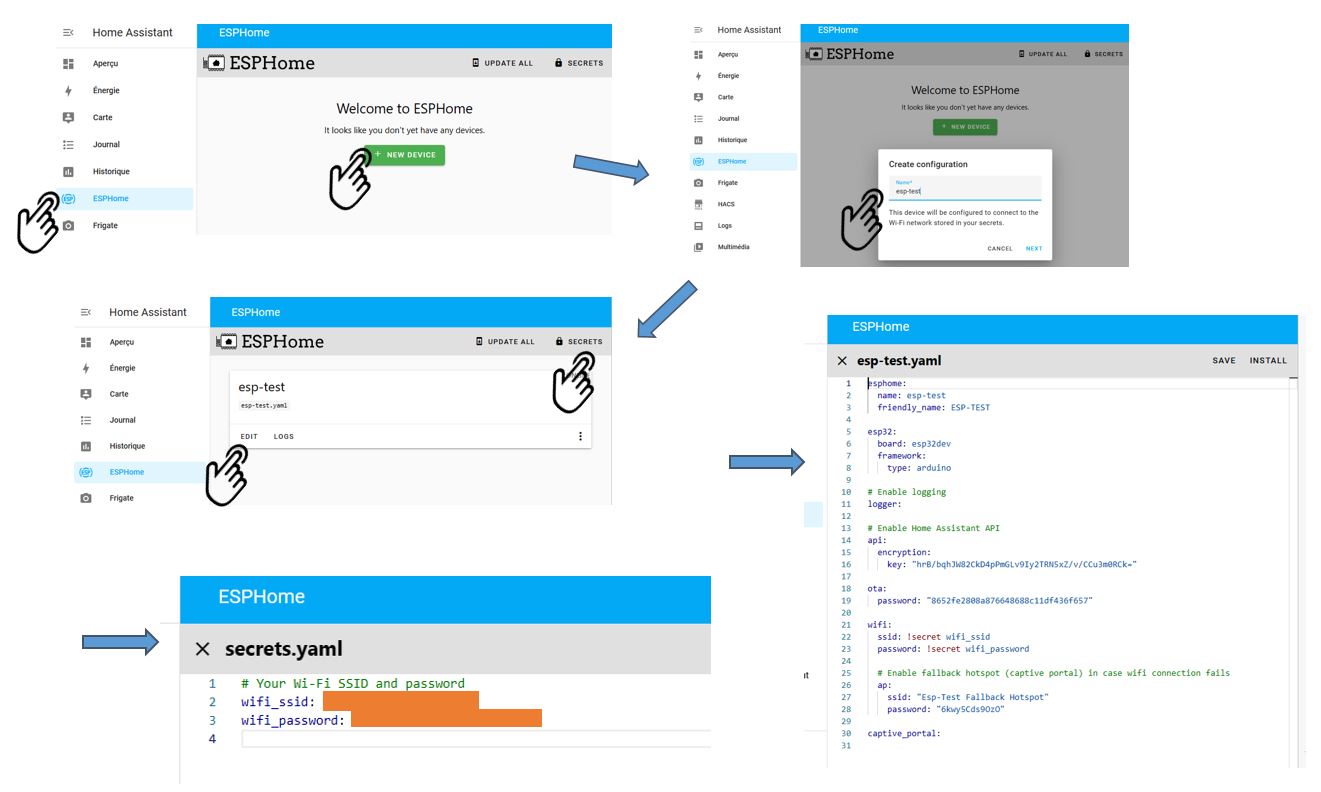The image size is (1321, 792).
Task: Click 'ssid: "Esp-Test Fallback Hotspot"' line
Action: point(968,697)
